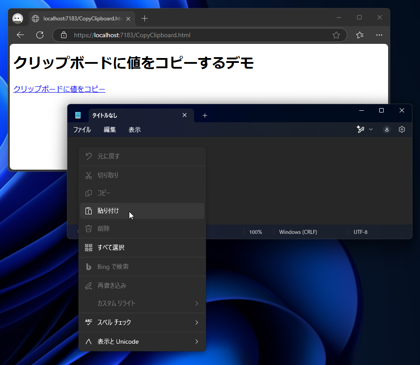Viewport: 420px width, 365px height.
Task: Open the 表示 menu in Notepad
Action: [135, 130]
